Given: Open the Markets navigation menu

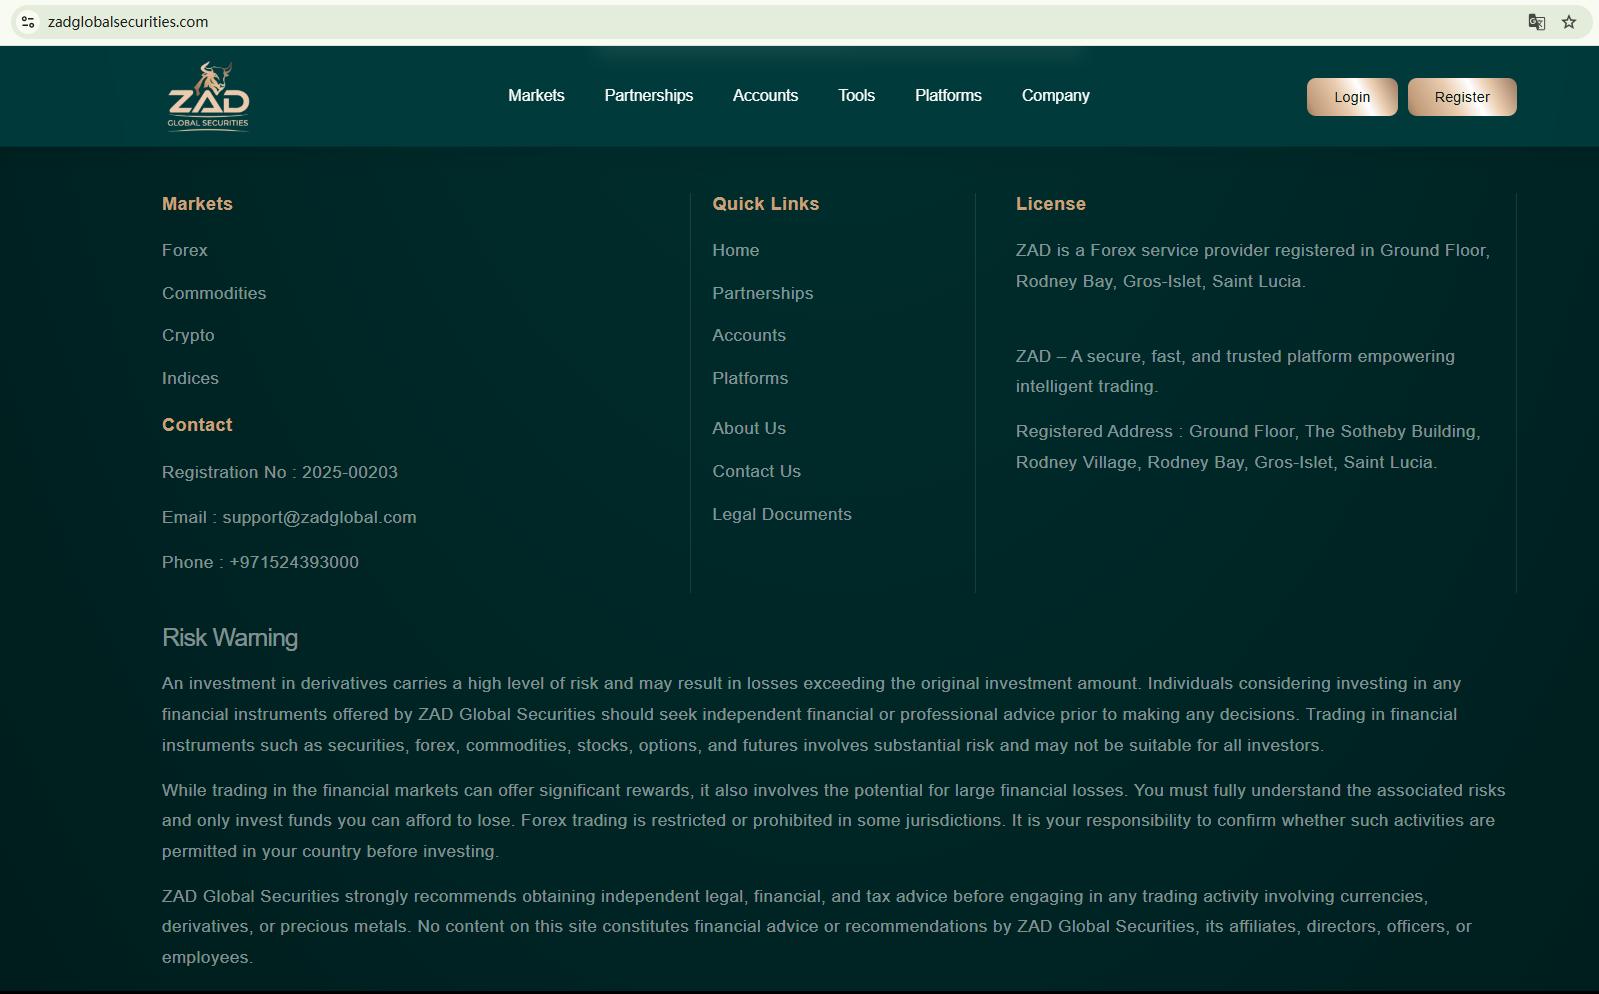Looking at the screenshot, I should (536, 96).
